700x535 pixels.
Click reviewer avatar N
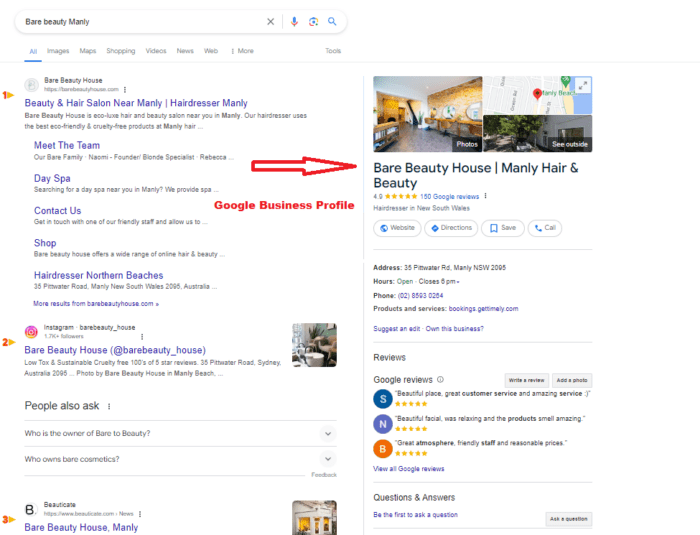pyautogui.click(x=383, y=424)
